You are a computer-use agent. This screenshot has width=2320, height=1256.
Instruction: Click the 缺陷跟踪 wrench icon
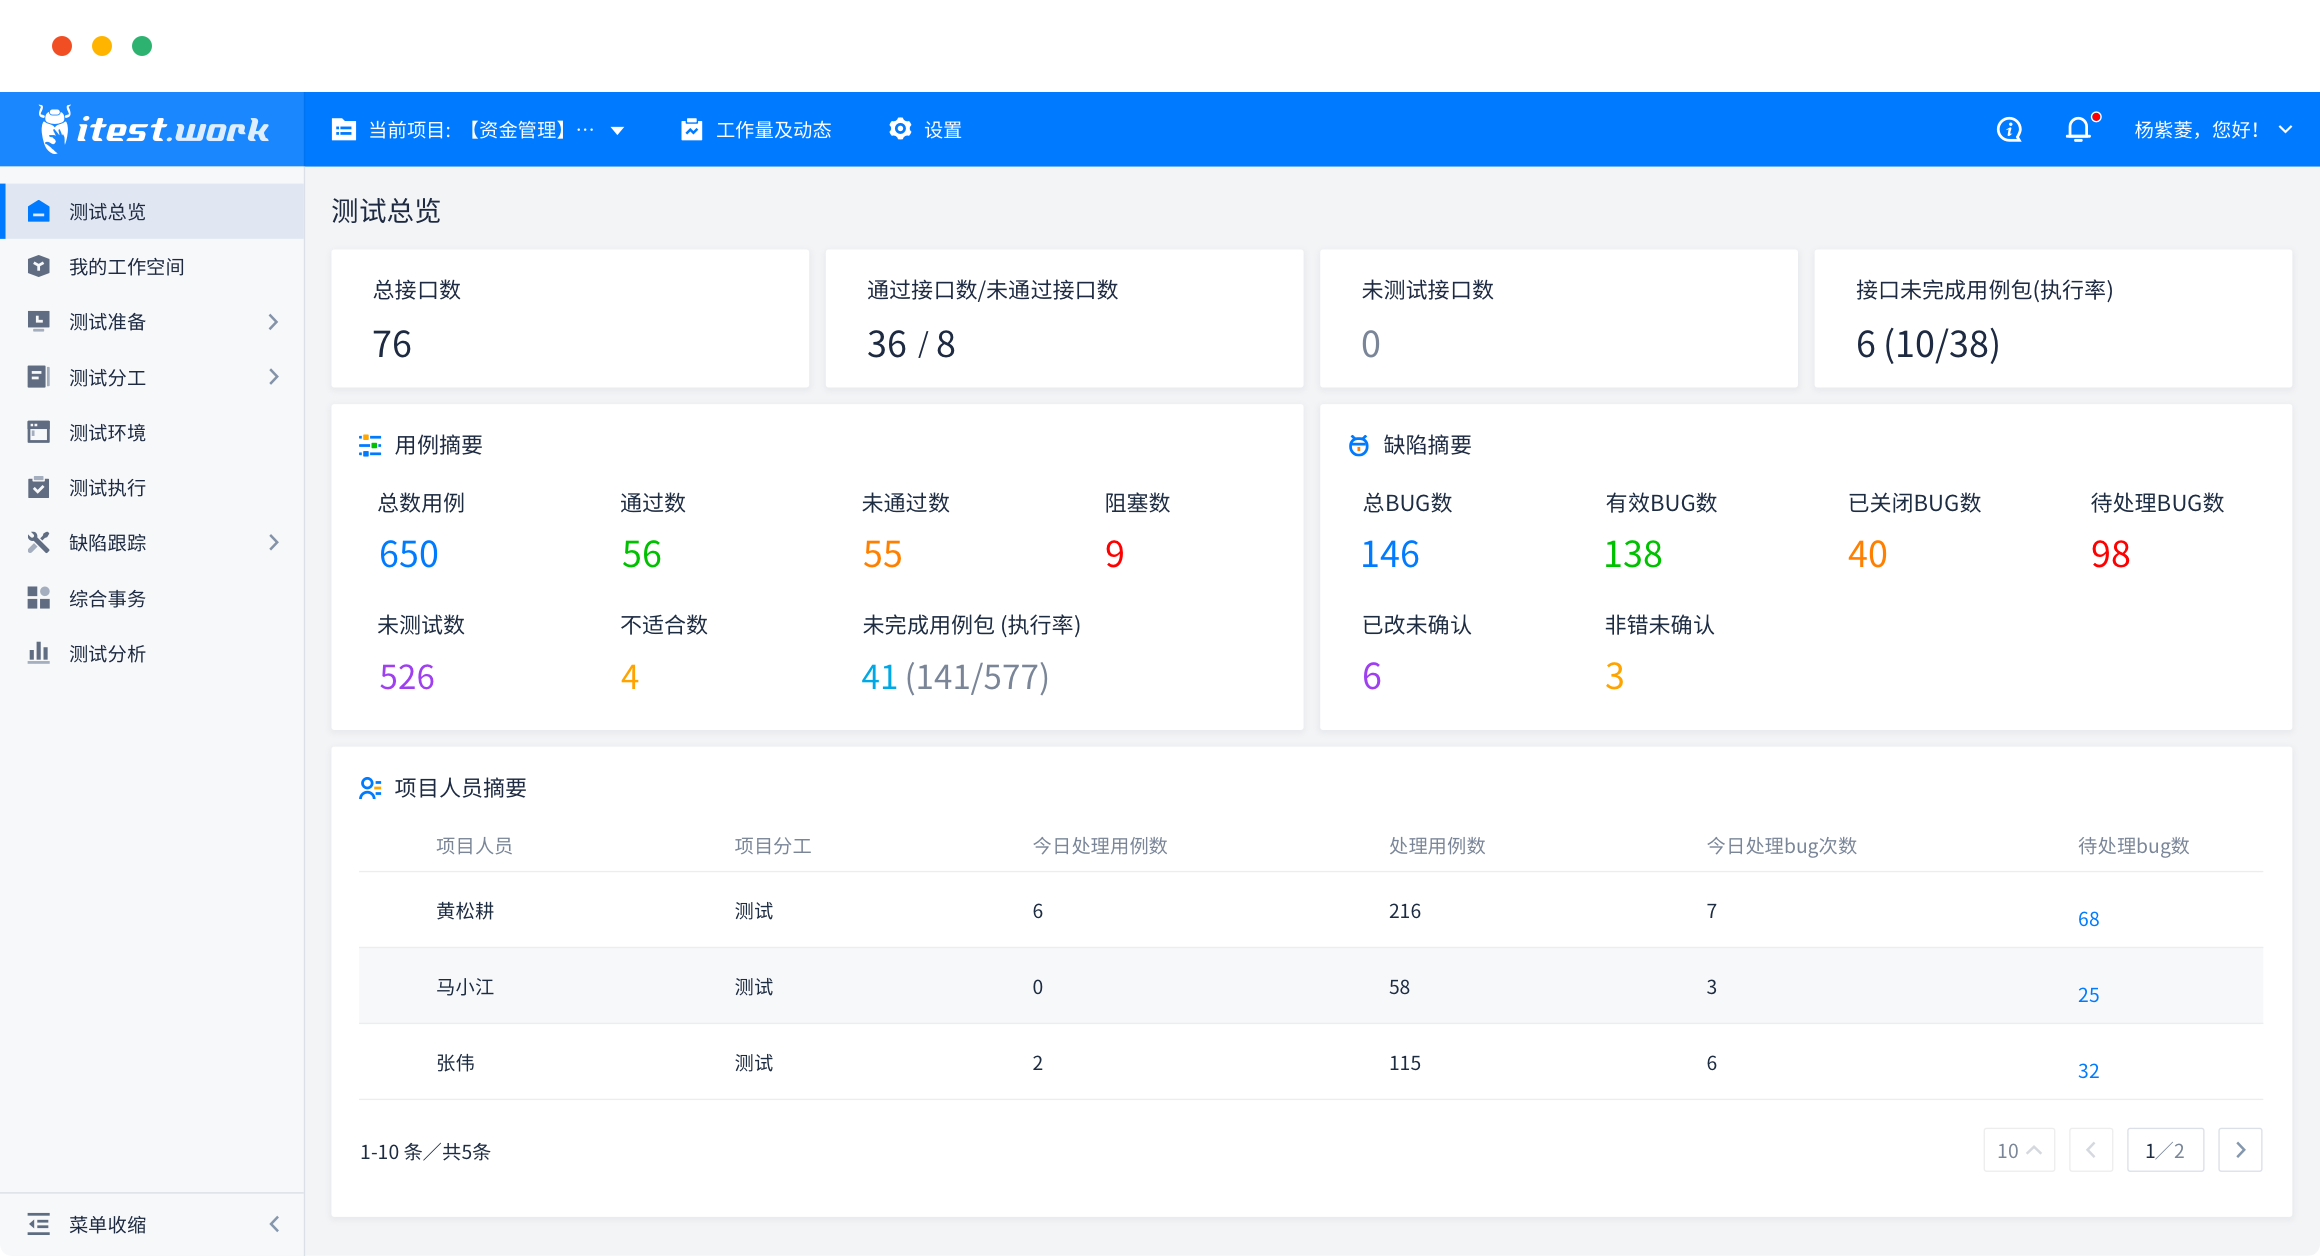point(38,543)
